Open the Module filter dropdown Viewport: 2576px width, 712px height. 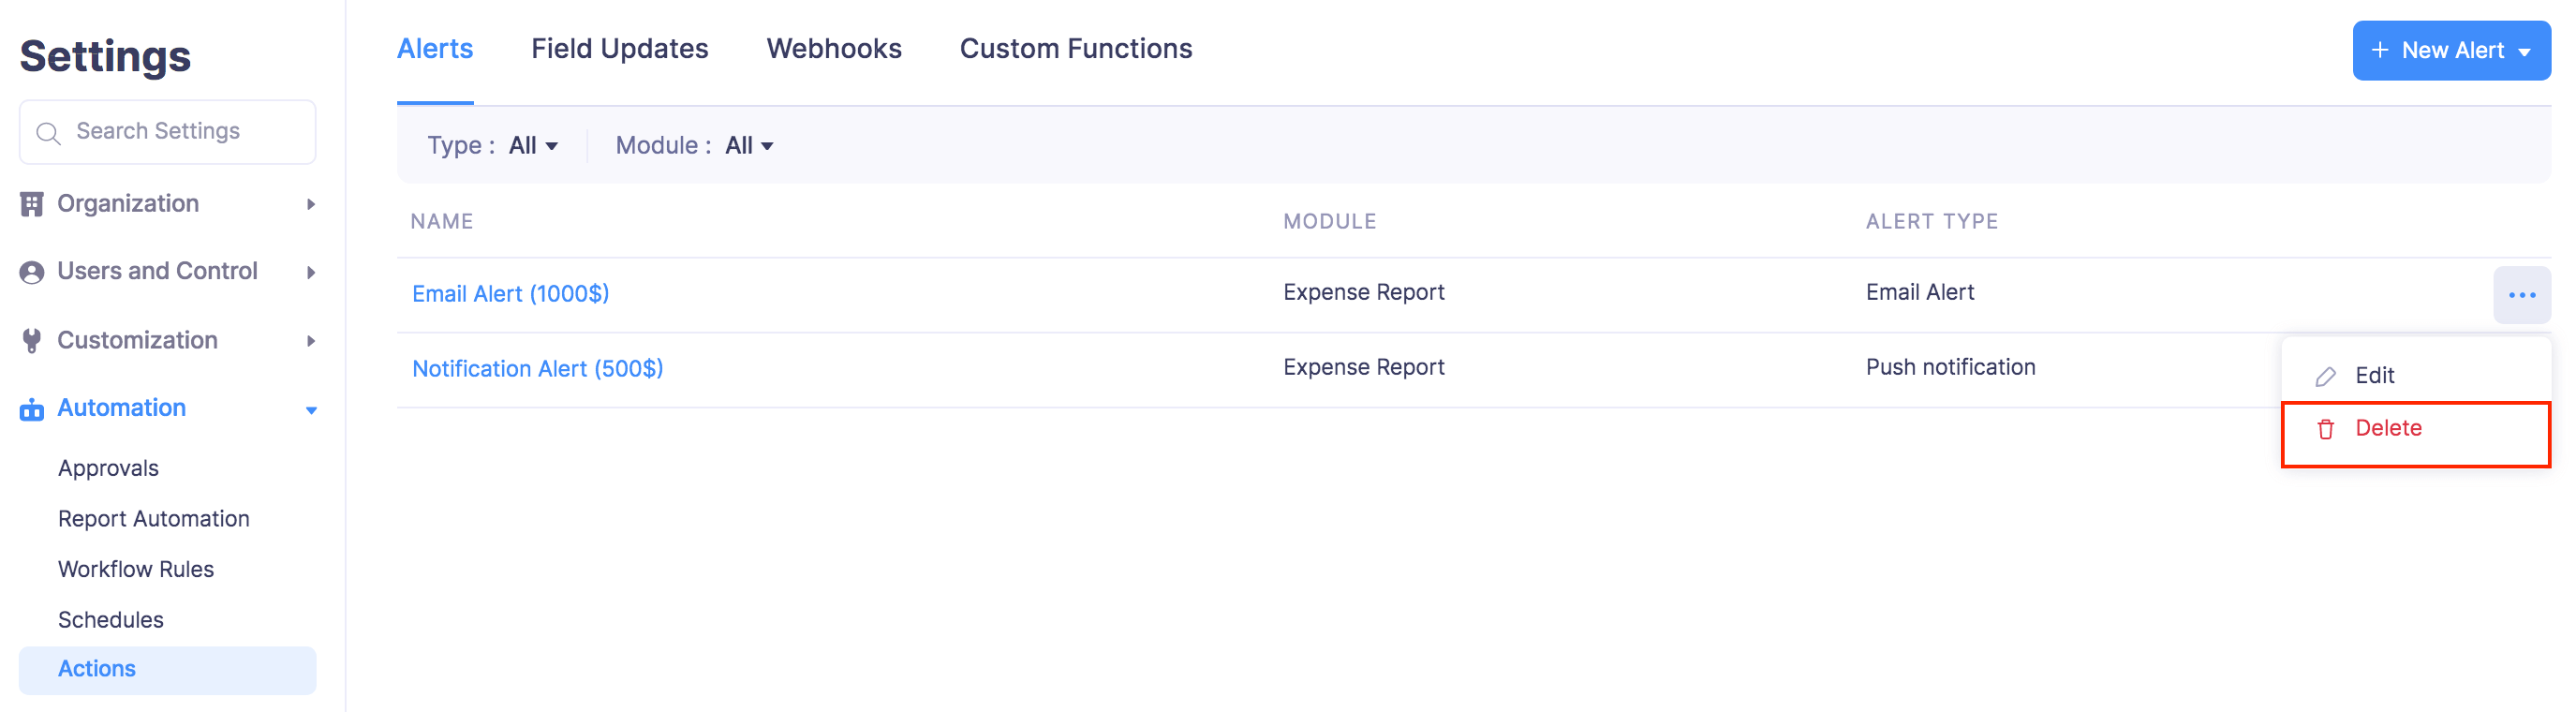pyautogui.click(x=748, y=146)
